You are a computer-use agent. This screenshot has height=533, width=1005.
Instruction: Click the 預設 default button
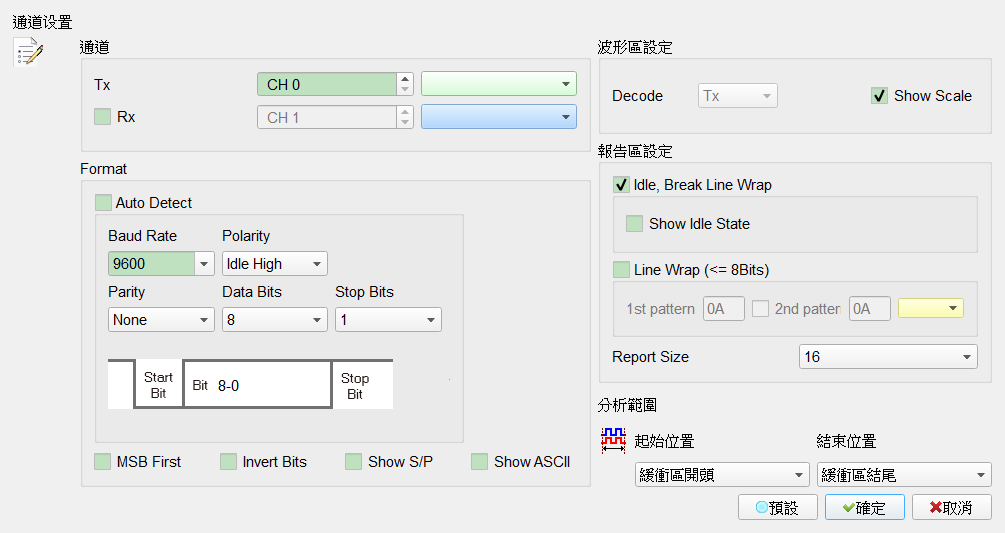(777, 507)
